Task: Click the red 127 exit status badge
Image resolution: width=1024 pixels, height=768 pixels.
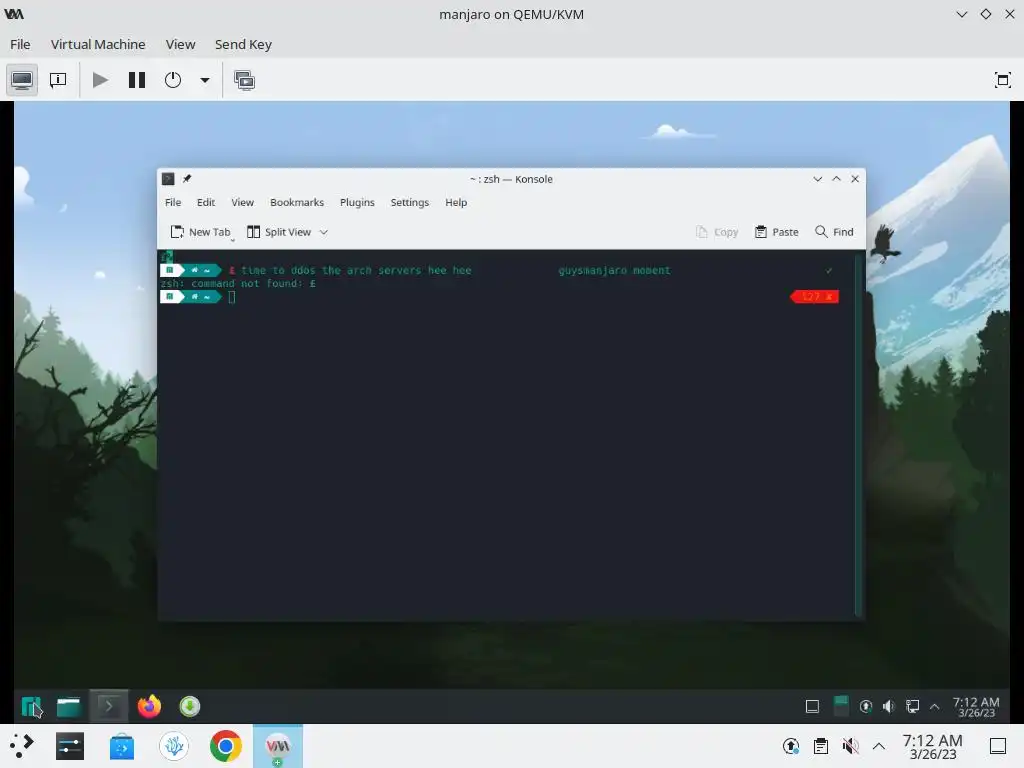Action: (x=815, y=297)
